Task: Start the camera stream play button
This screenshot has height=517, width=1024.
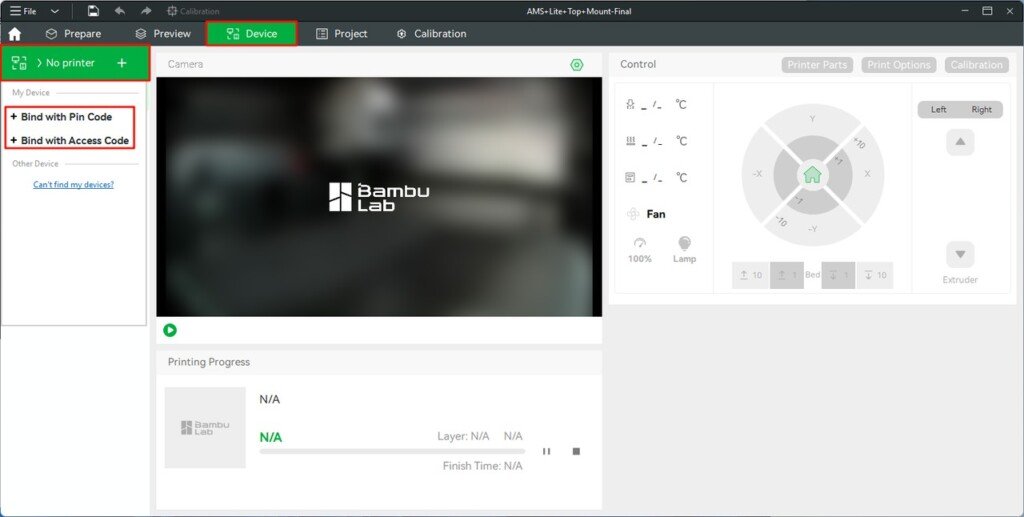Action: click(170, 330)
